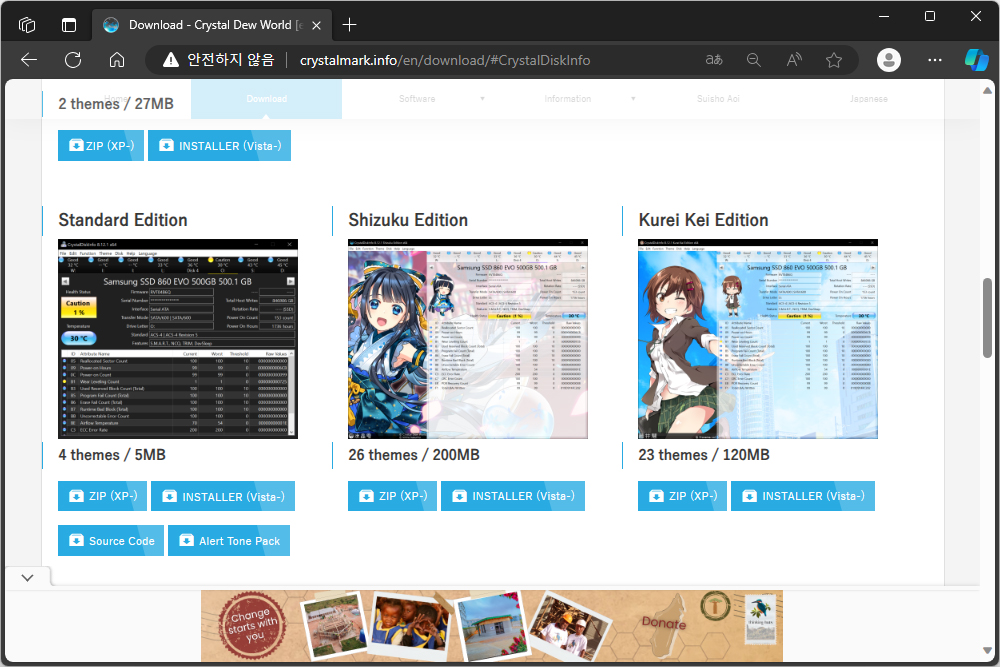Click the scrollbar down arrow
1000x667 pixels.
[x=987, y=650]
